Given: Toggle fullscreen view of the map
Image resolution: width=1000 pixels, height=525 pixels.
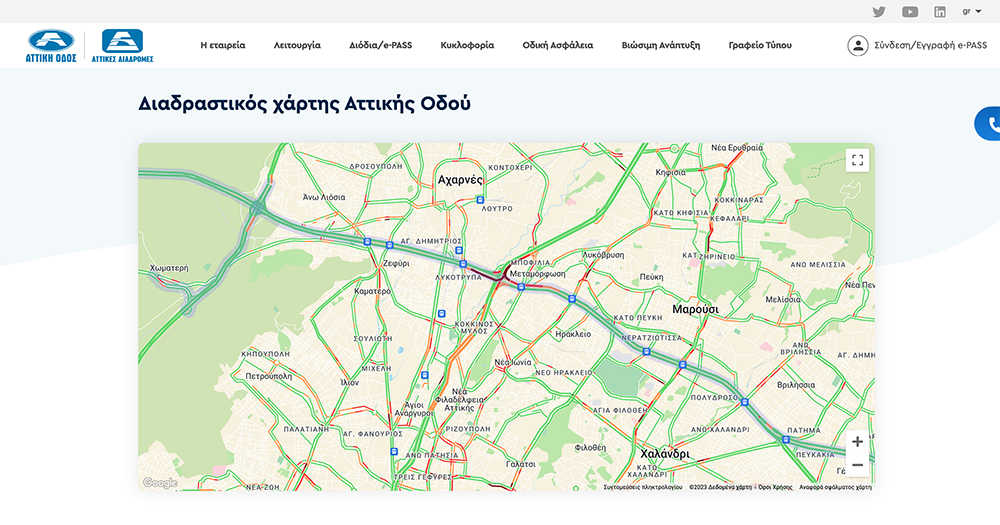Looking at the screenshot, I should 857,160.
